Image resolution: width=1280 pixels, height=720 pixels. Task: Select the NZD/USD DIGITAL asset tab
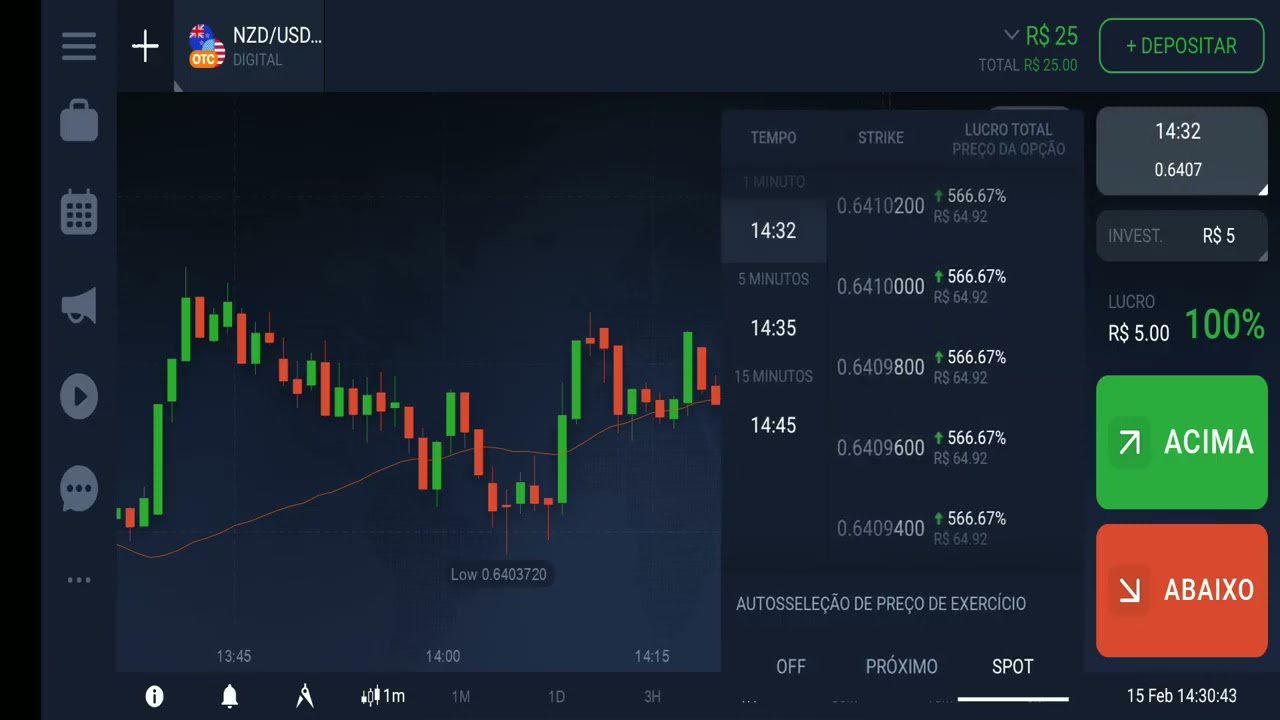(x=250, y=46)
